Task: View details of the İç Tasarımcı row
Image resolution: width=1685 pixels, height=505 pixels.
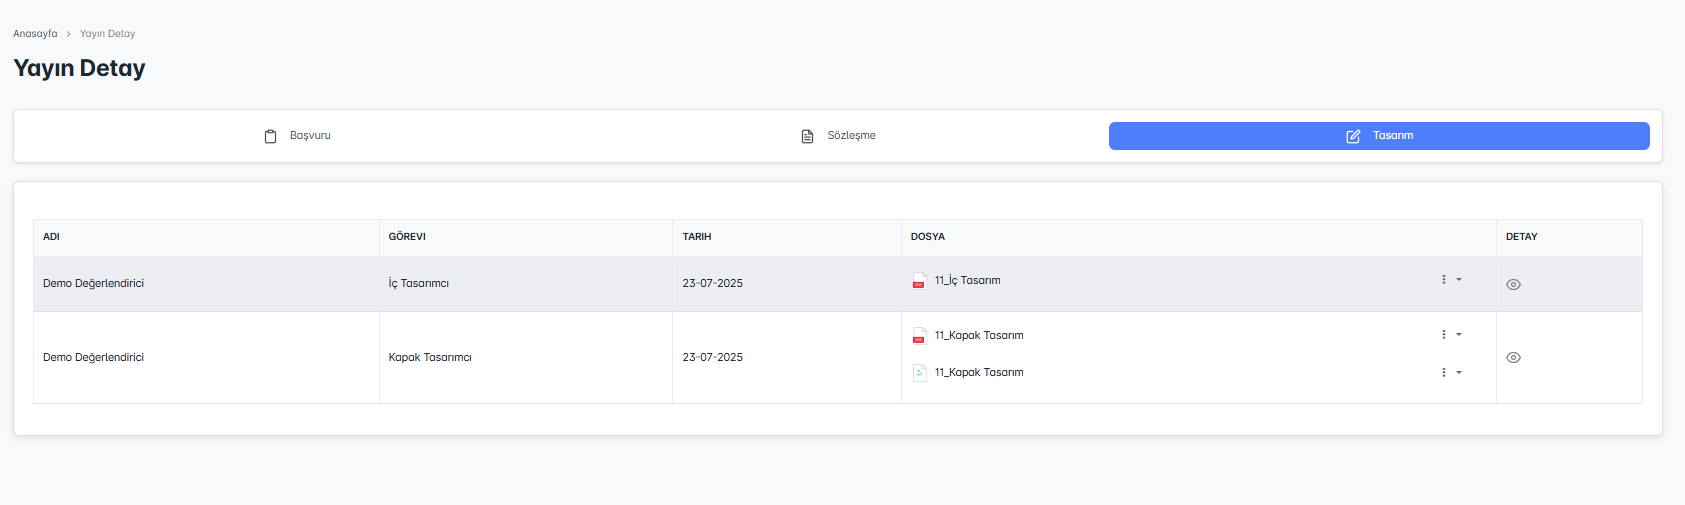Action: (1513, 285)
